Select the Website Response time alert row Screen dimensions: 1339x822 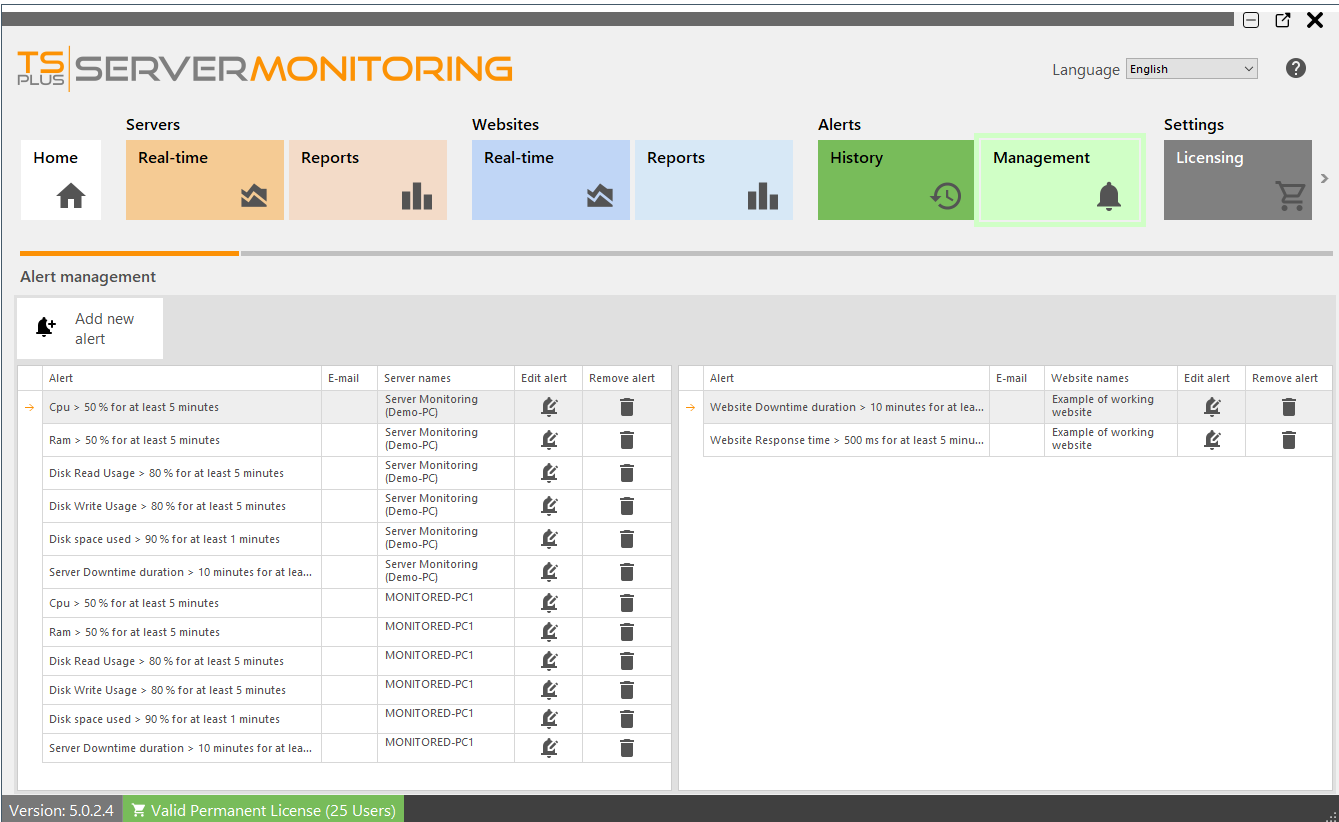845,439
